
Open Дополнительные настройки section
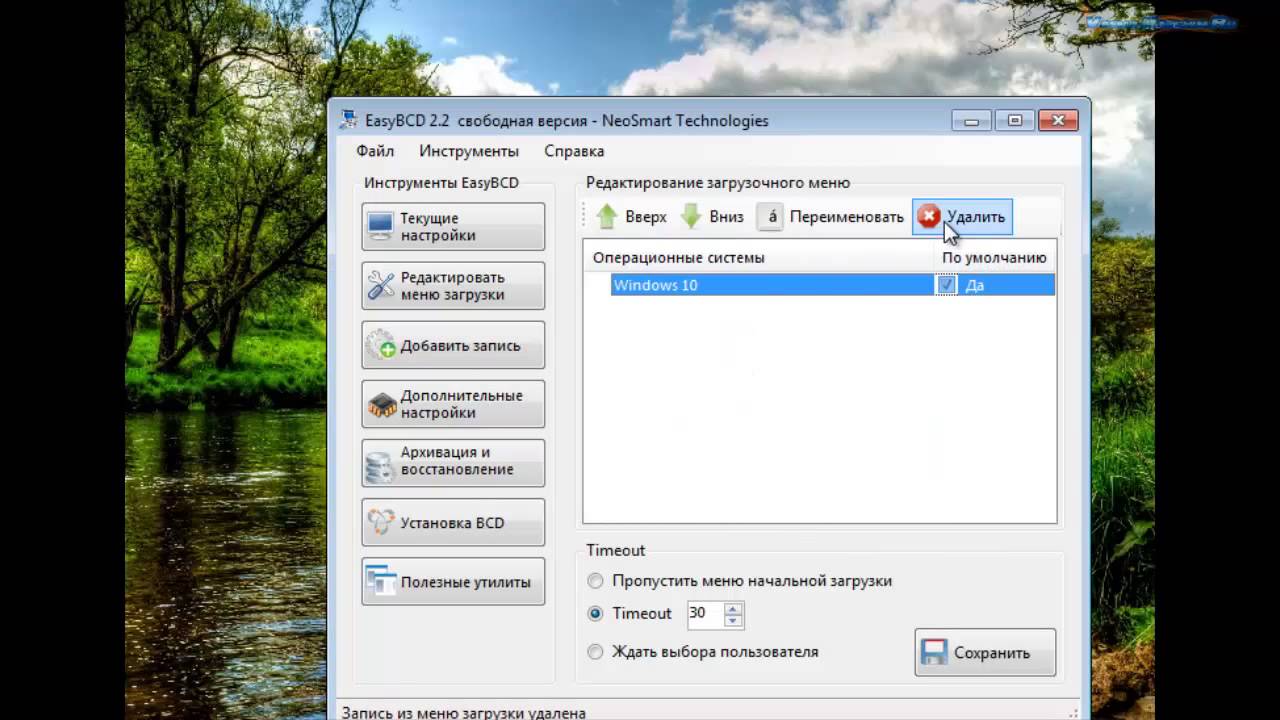point(453,404)
